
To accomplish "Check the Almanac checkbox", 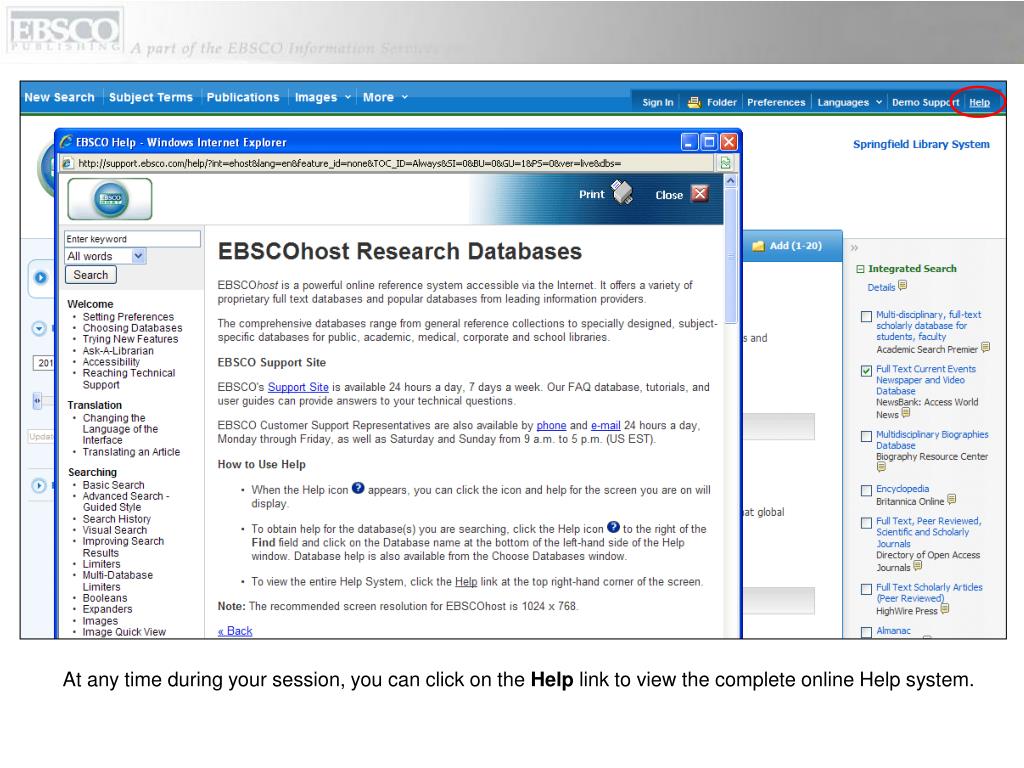I will pos(867,632).
